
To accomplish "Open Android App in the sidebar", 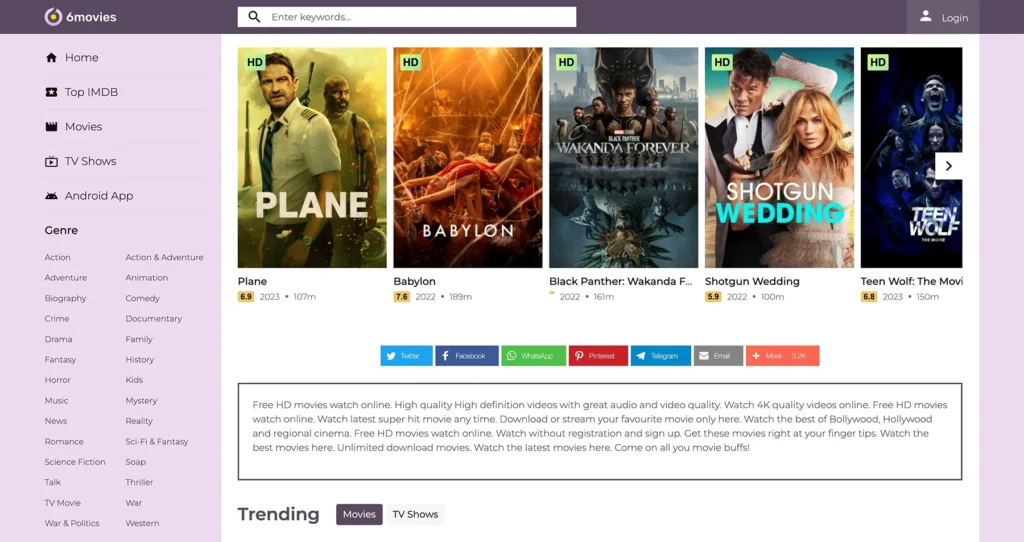I will [x=99, y=196].
